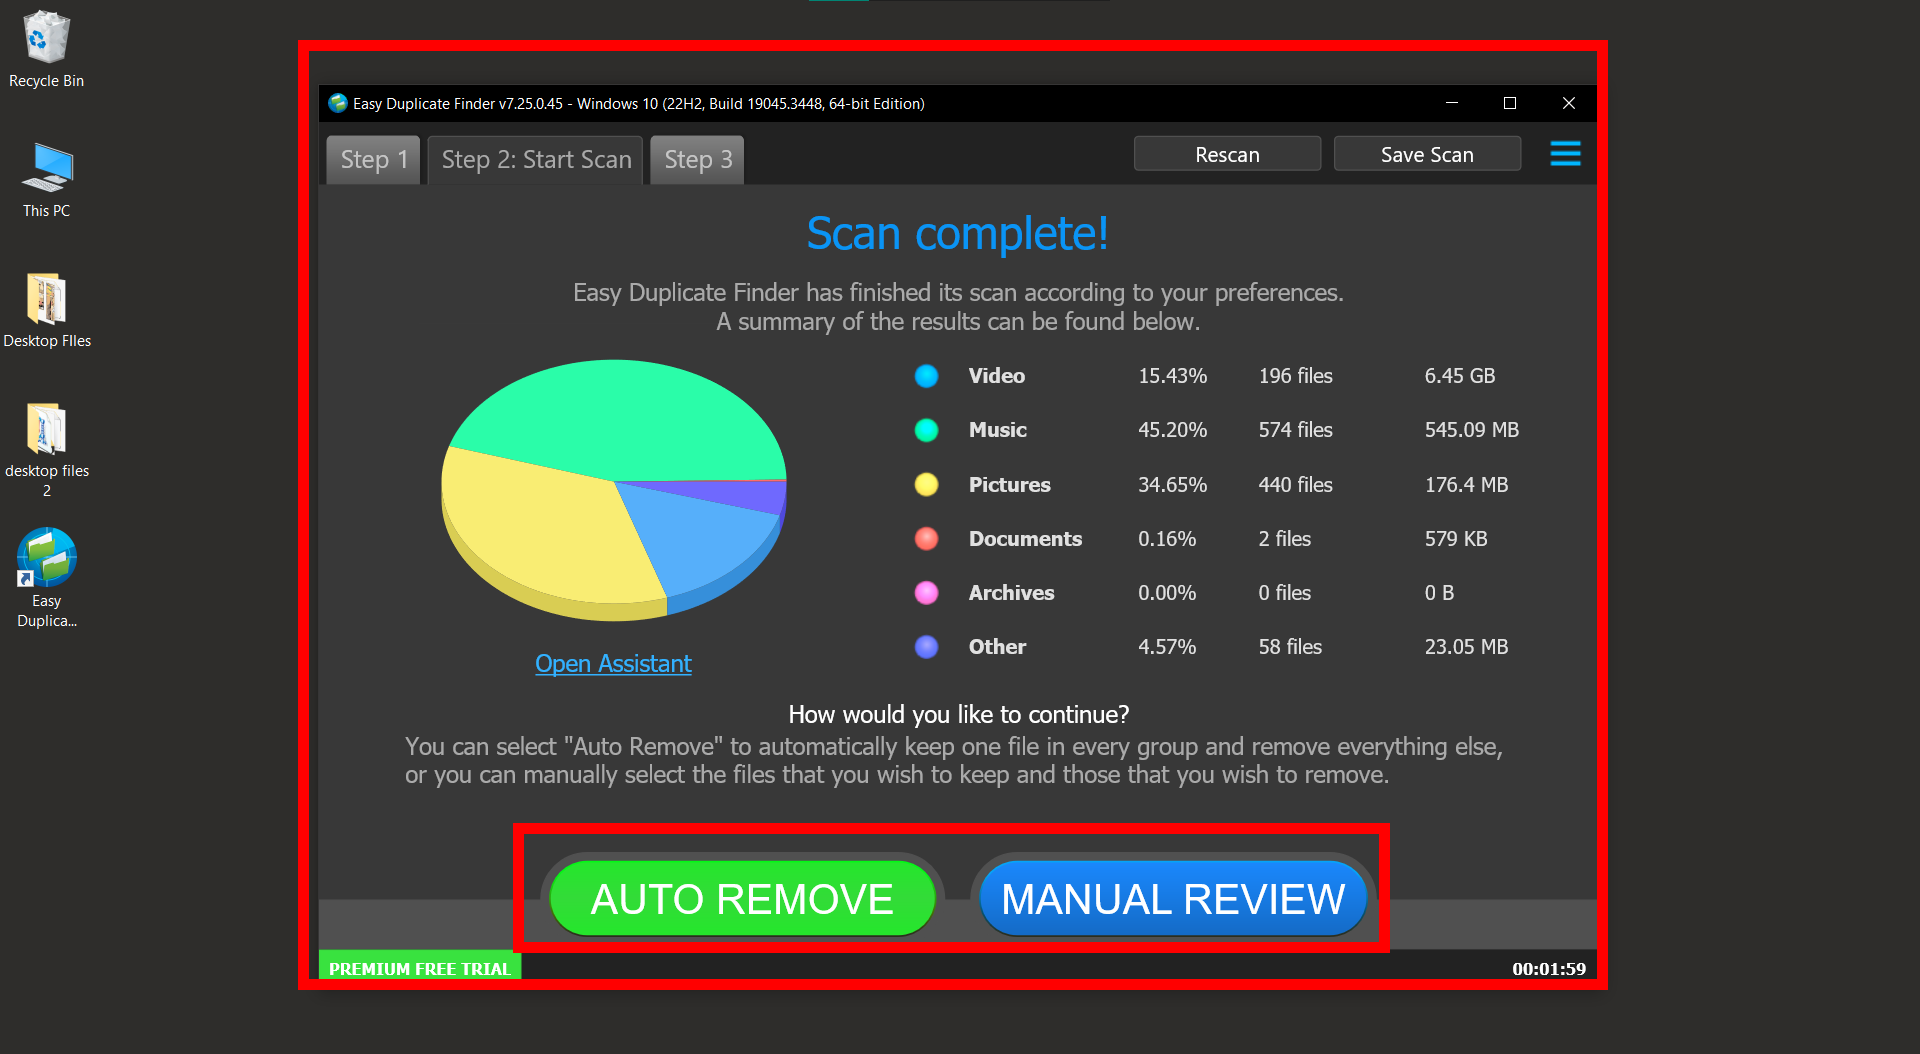
Task: Click the yellow Pictures legend dot
Action: 926,484
